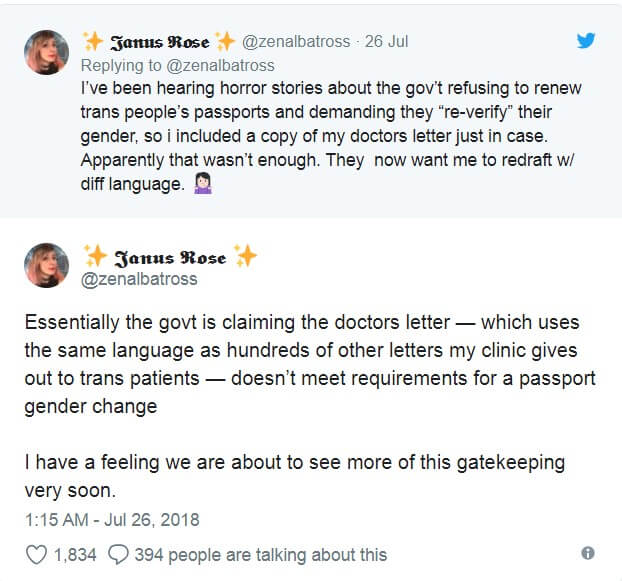Click the sentence "I have a feeling we are about"
Viewport: 622px width, 581px height.
(295, 477)
